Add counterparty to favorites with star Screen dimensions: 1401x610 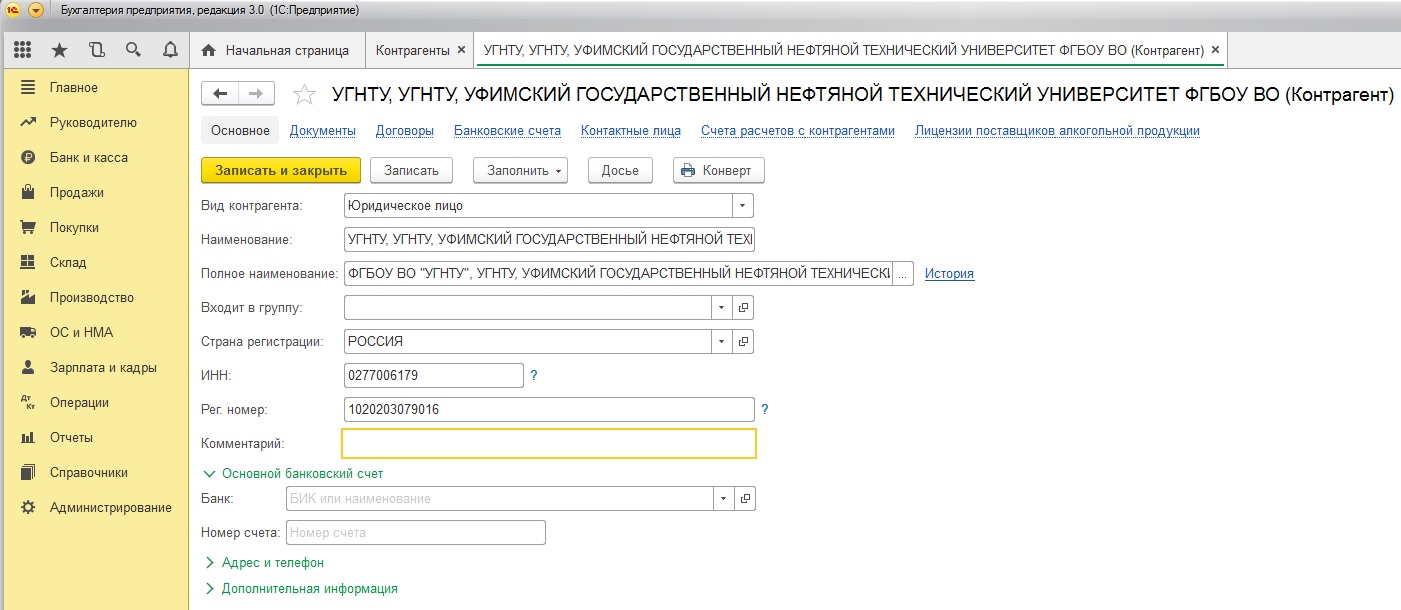coord(303,95)
